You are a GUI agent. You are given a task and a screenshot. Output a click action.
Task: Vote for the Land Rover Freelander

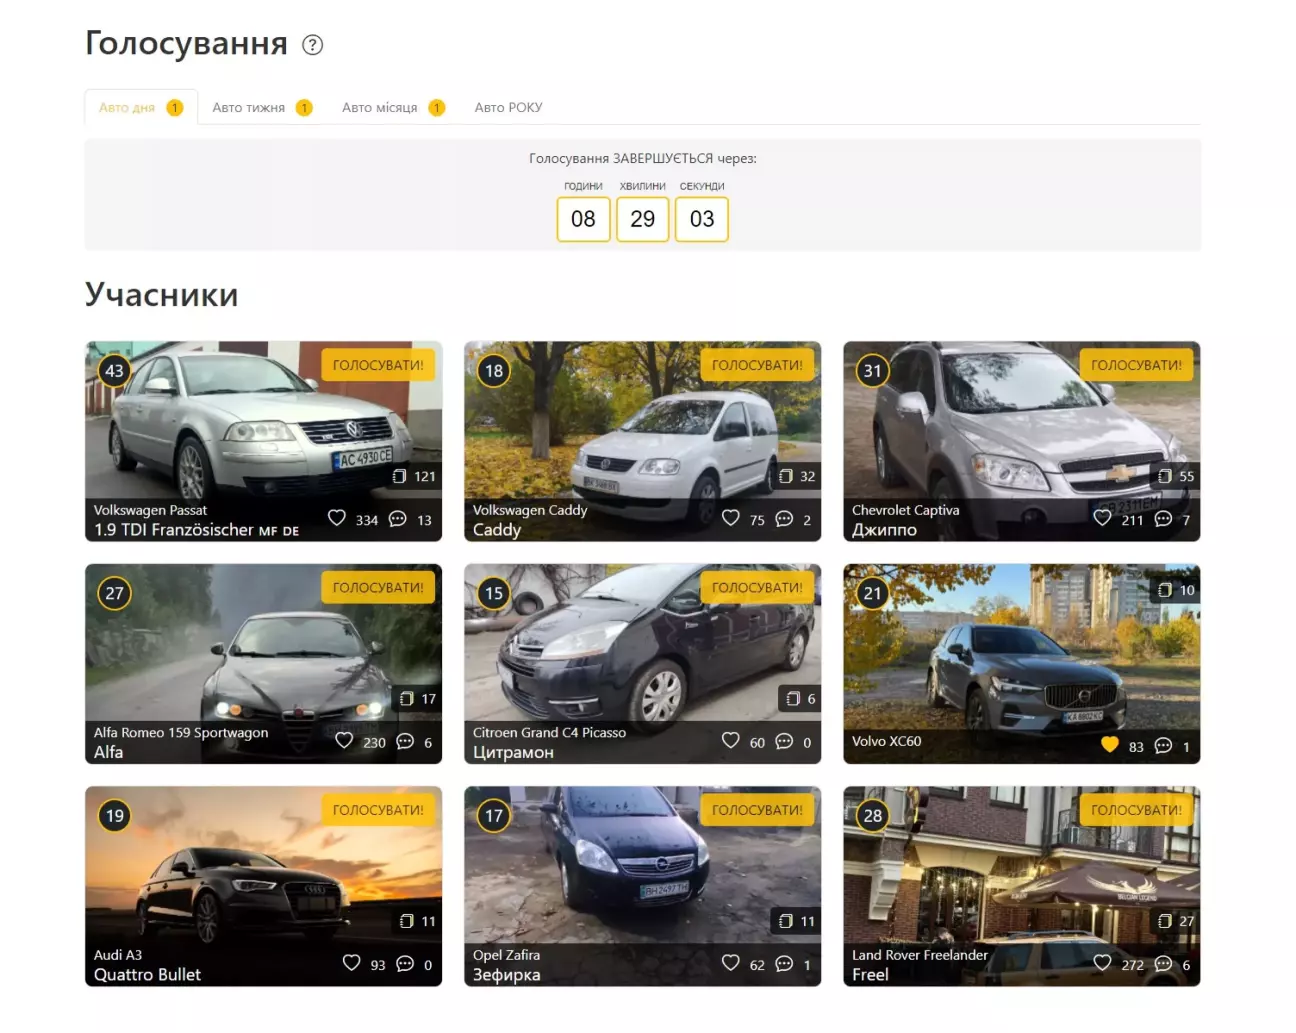tap(1136, 810)
